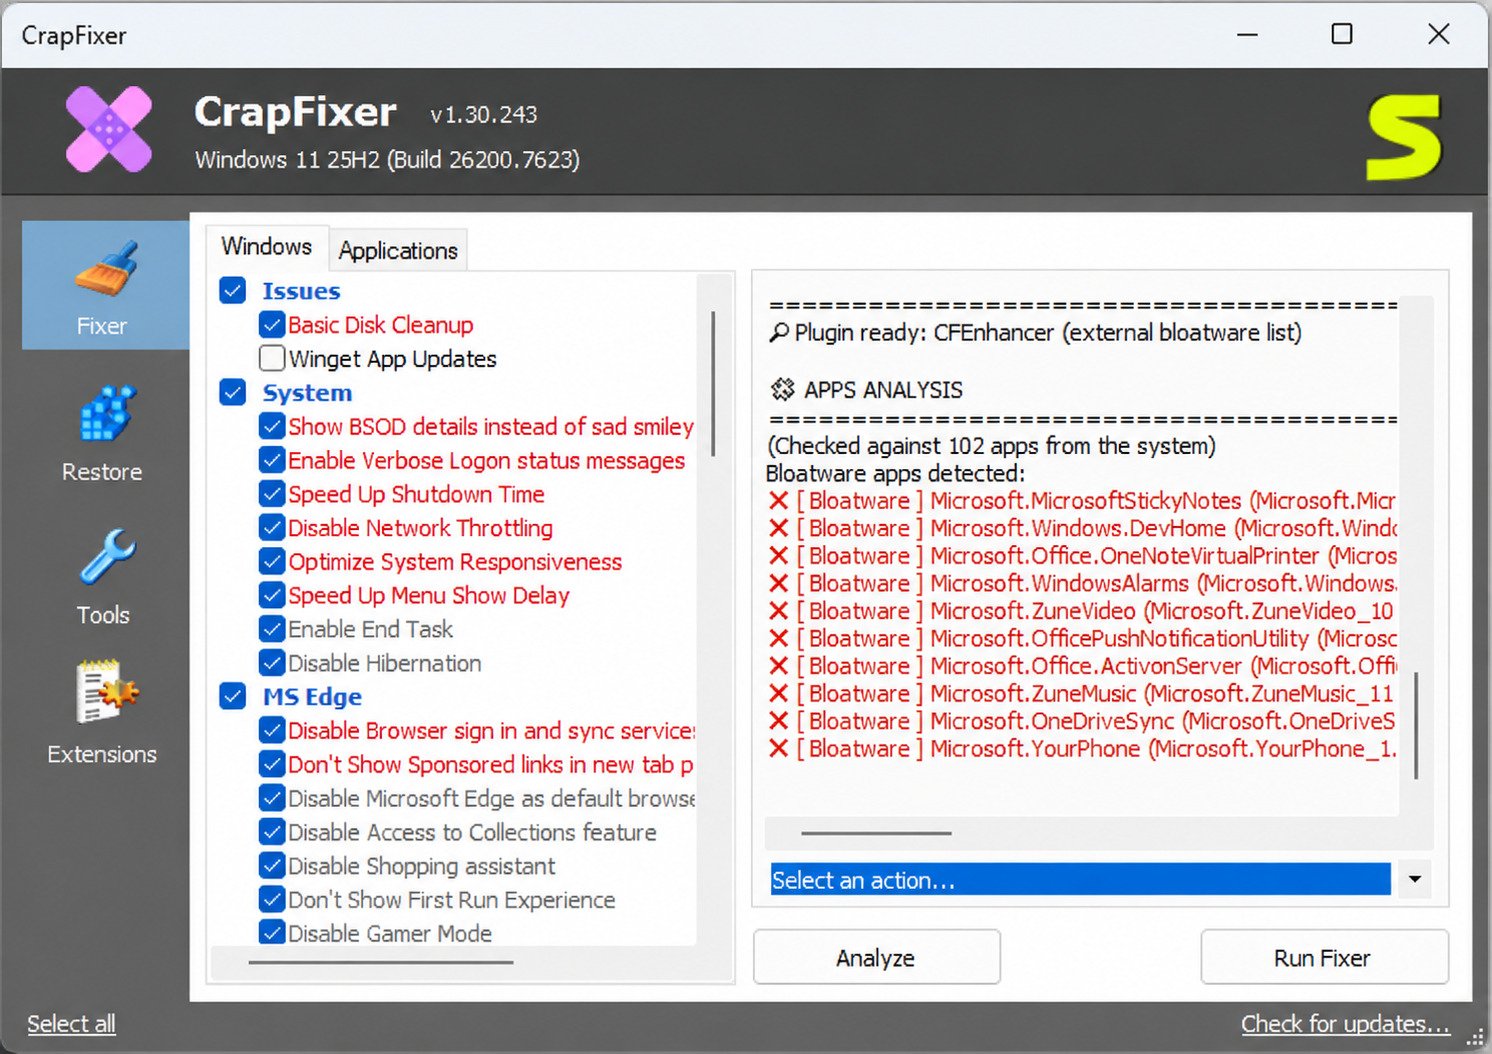The image size is (1492, 1054).
Task: Click the Bloatware apps detected line
Action: pyautogui.click(x=895, y=473)
